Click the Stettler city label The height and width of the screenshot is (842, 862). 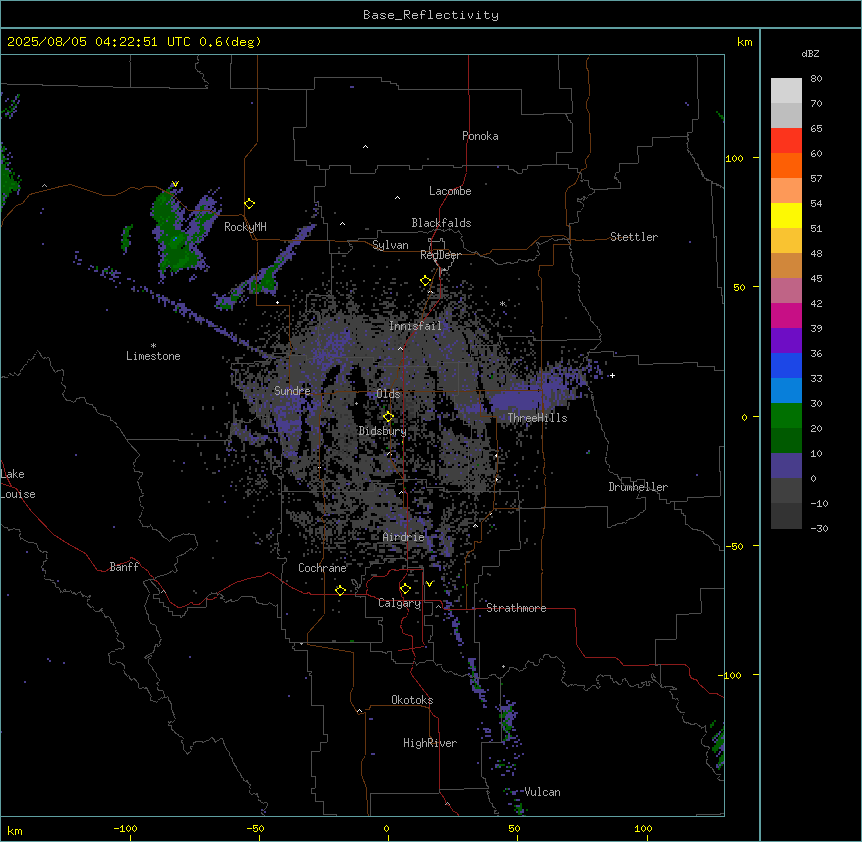(634, 237)
